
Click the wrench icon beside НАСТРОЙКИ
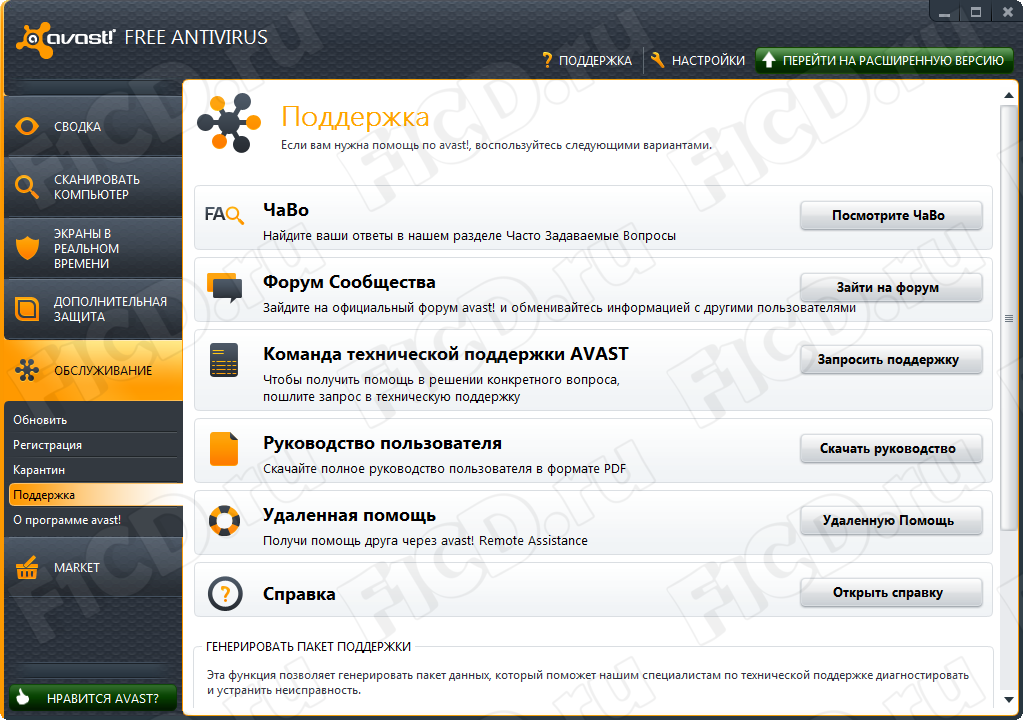click(658, 60)
